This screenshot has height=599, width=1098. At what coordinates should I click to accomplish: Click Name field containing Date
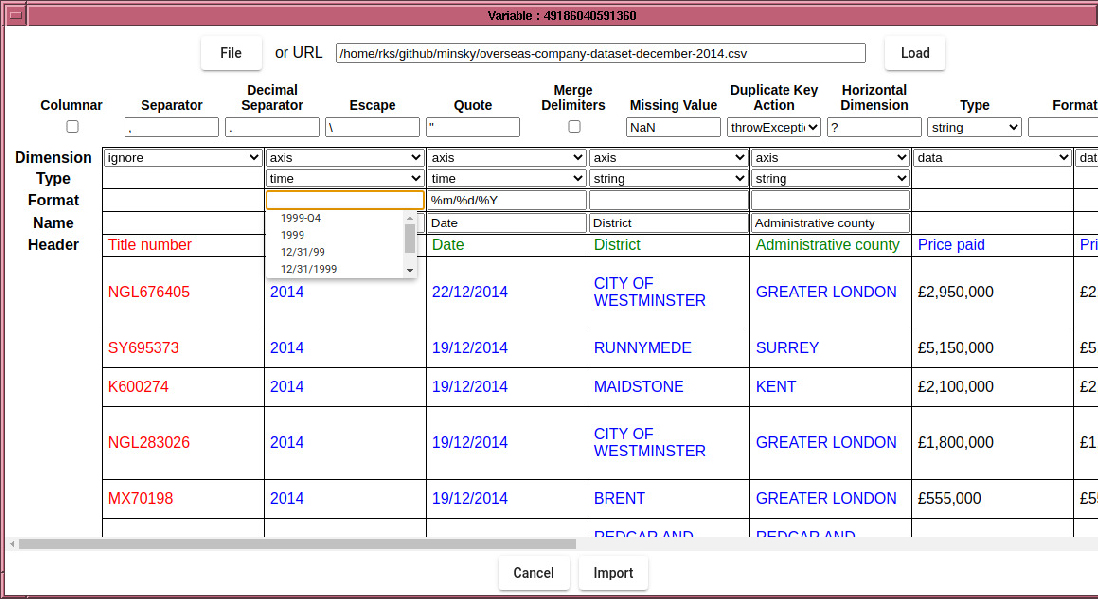507,223
